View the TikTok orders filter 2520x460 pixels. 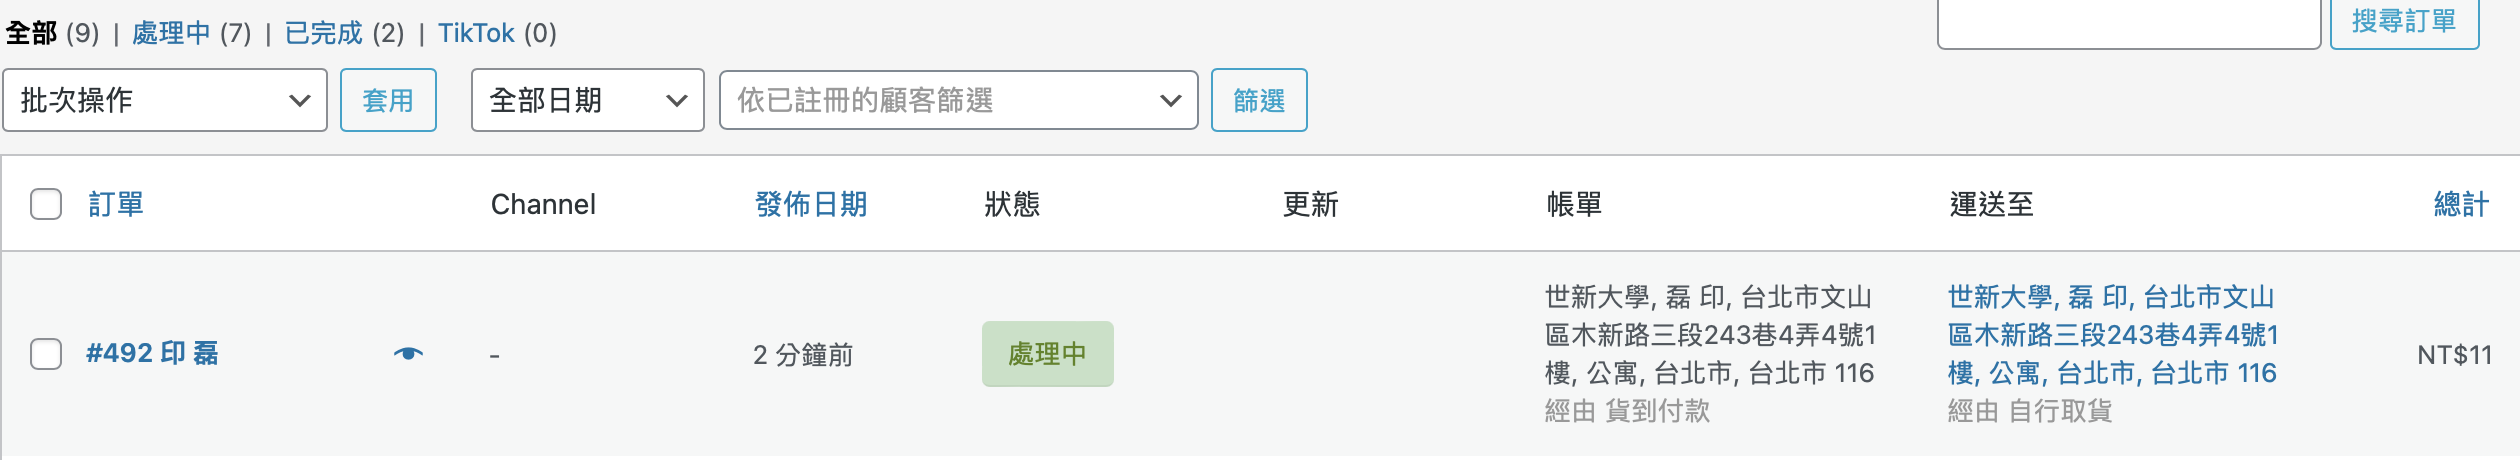[x=476, y=33]
